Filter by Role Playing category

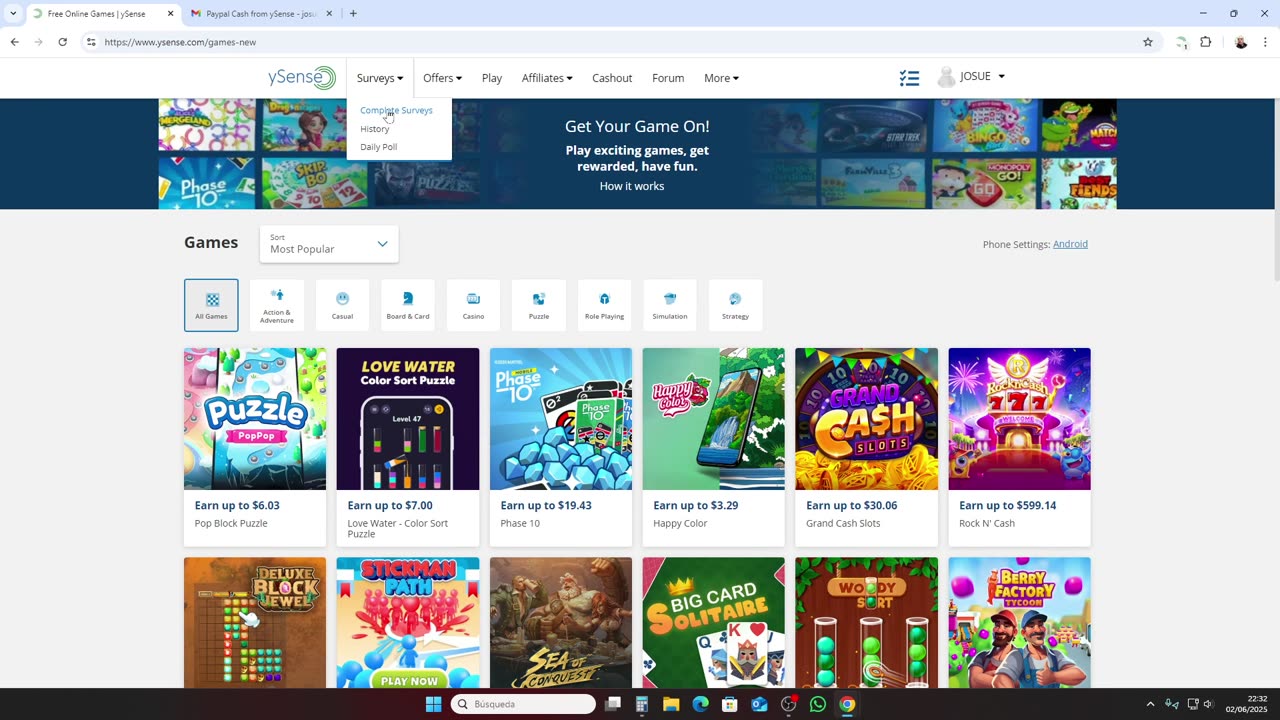click(604, 305)
